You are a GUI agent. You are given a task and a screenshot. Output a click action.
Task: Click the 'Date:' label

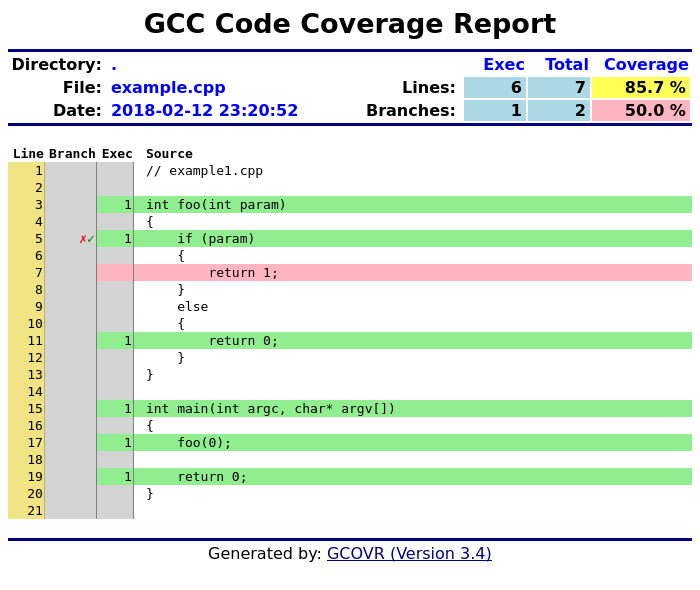click(x=77, y=110)
